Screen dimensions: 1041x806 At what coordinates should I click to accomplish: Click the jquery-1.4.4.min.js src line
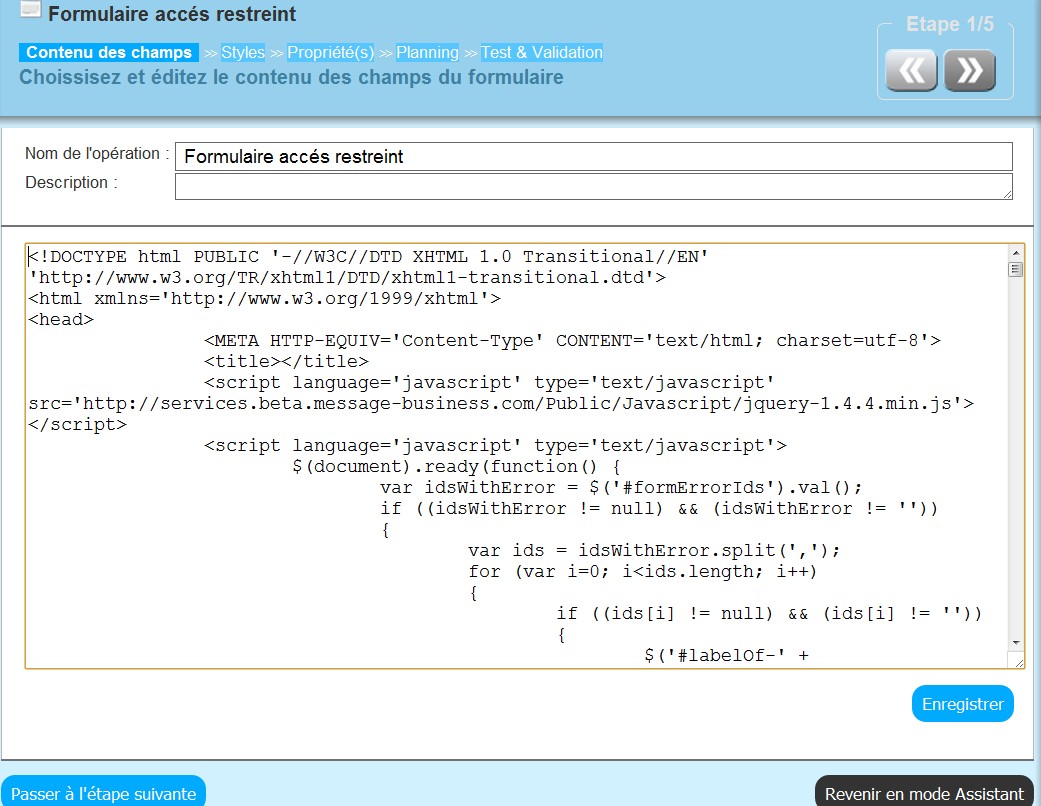(501, 404)
